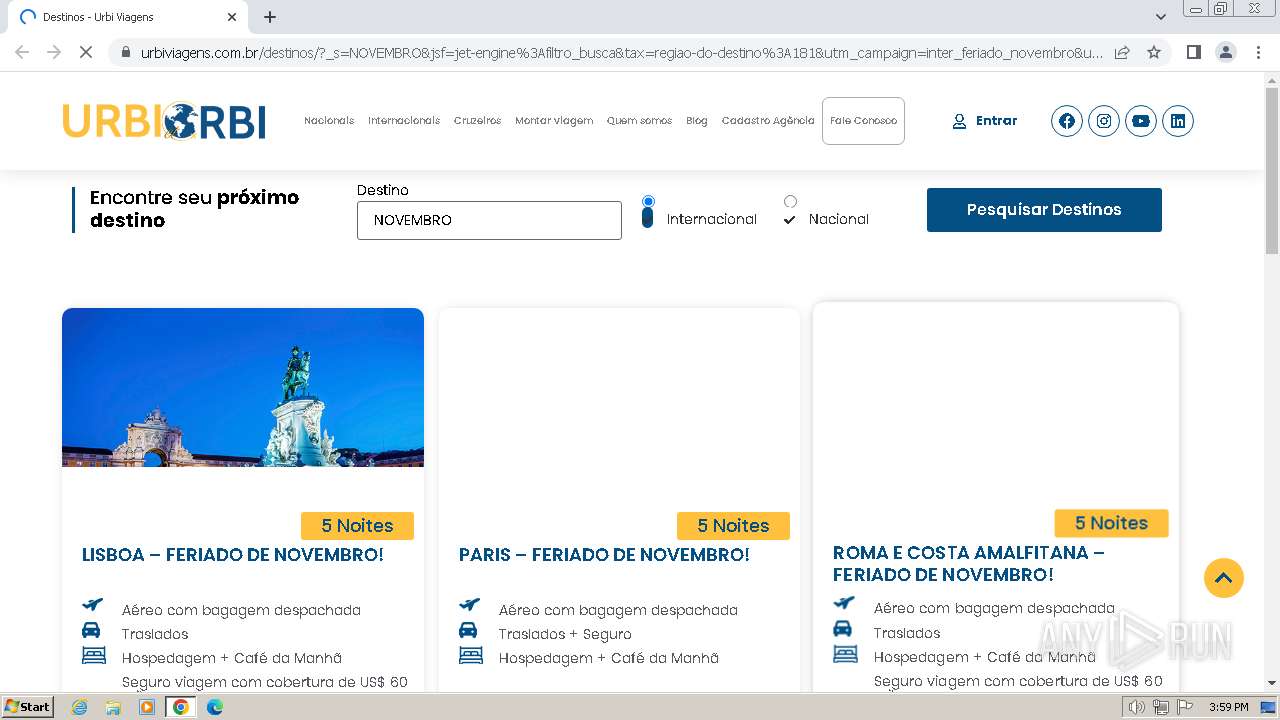This screenshot has height=720, width=1280.
Task: Share this page from the address bar
Action: [1122, 52]
